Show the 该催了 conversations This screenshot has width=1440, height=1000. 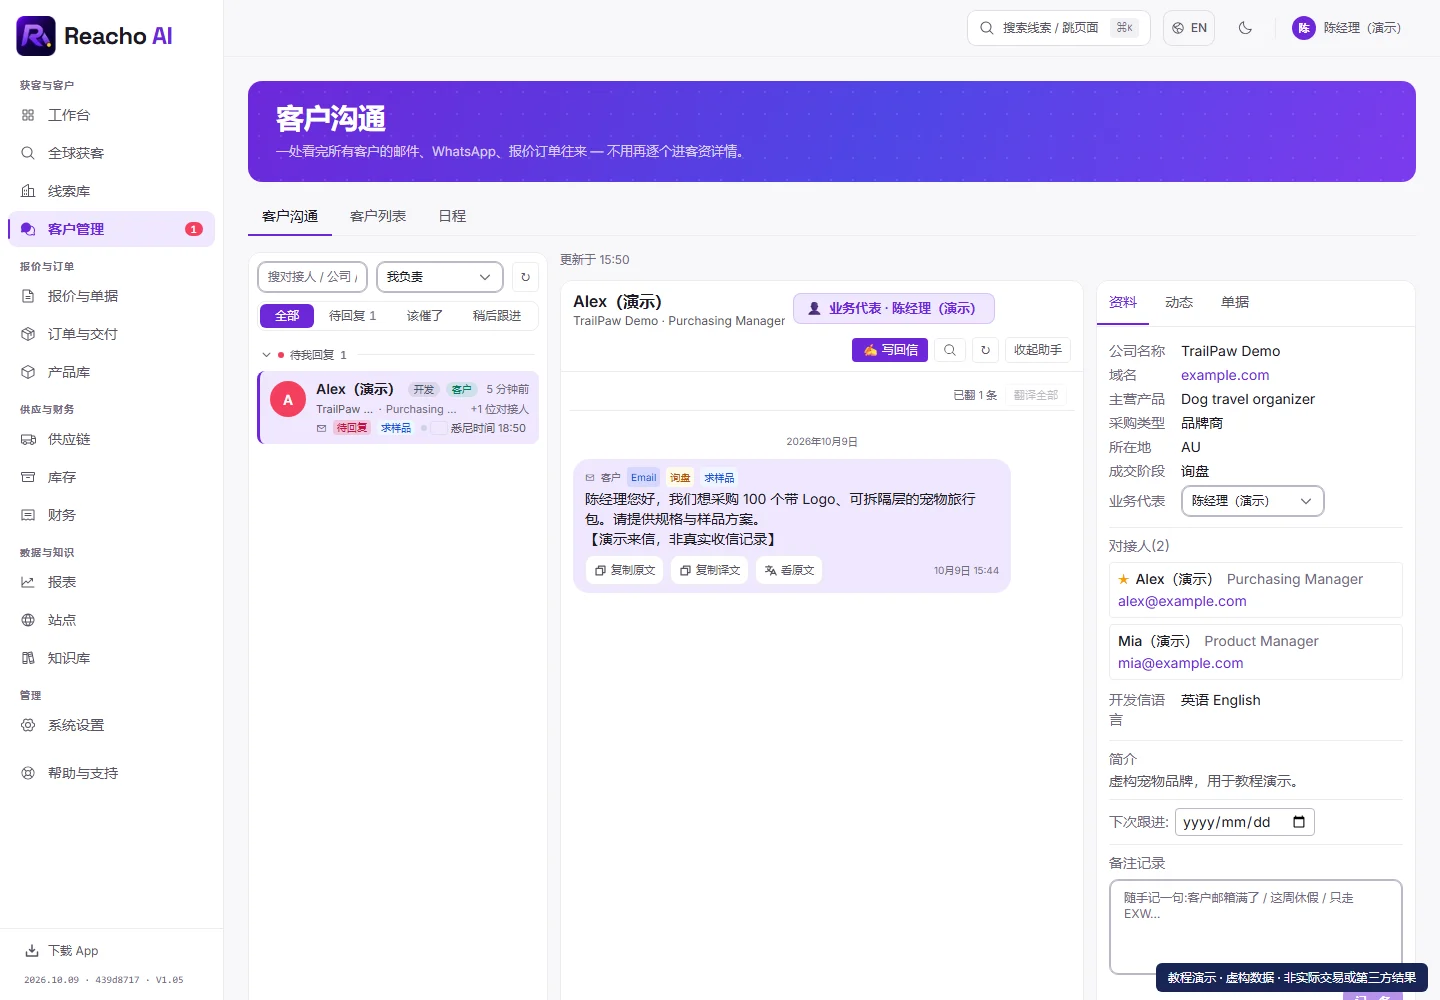425,316
